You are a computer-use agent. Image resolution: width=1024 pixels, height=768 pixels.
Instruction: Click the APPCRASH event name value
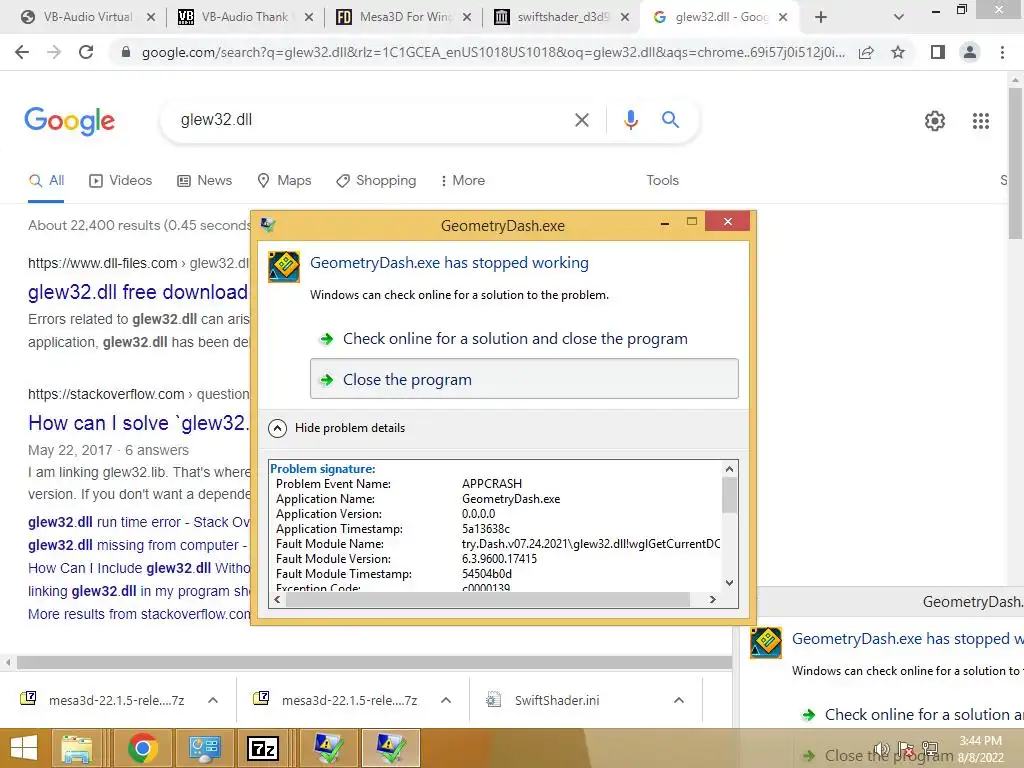tap(492, 483)
